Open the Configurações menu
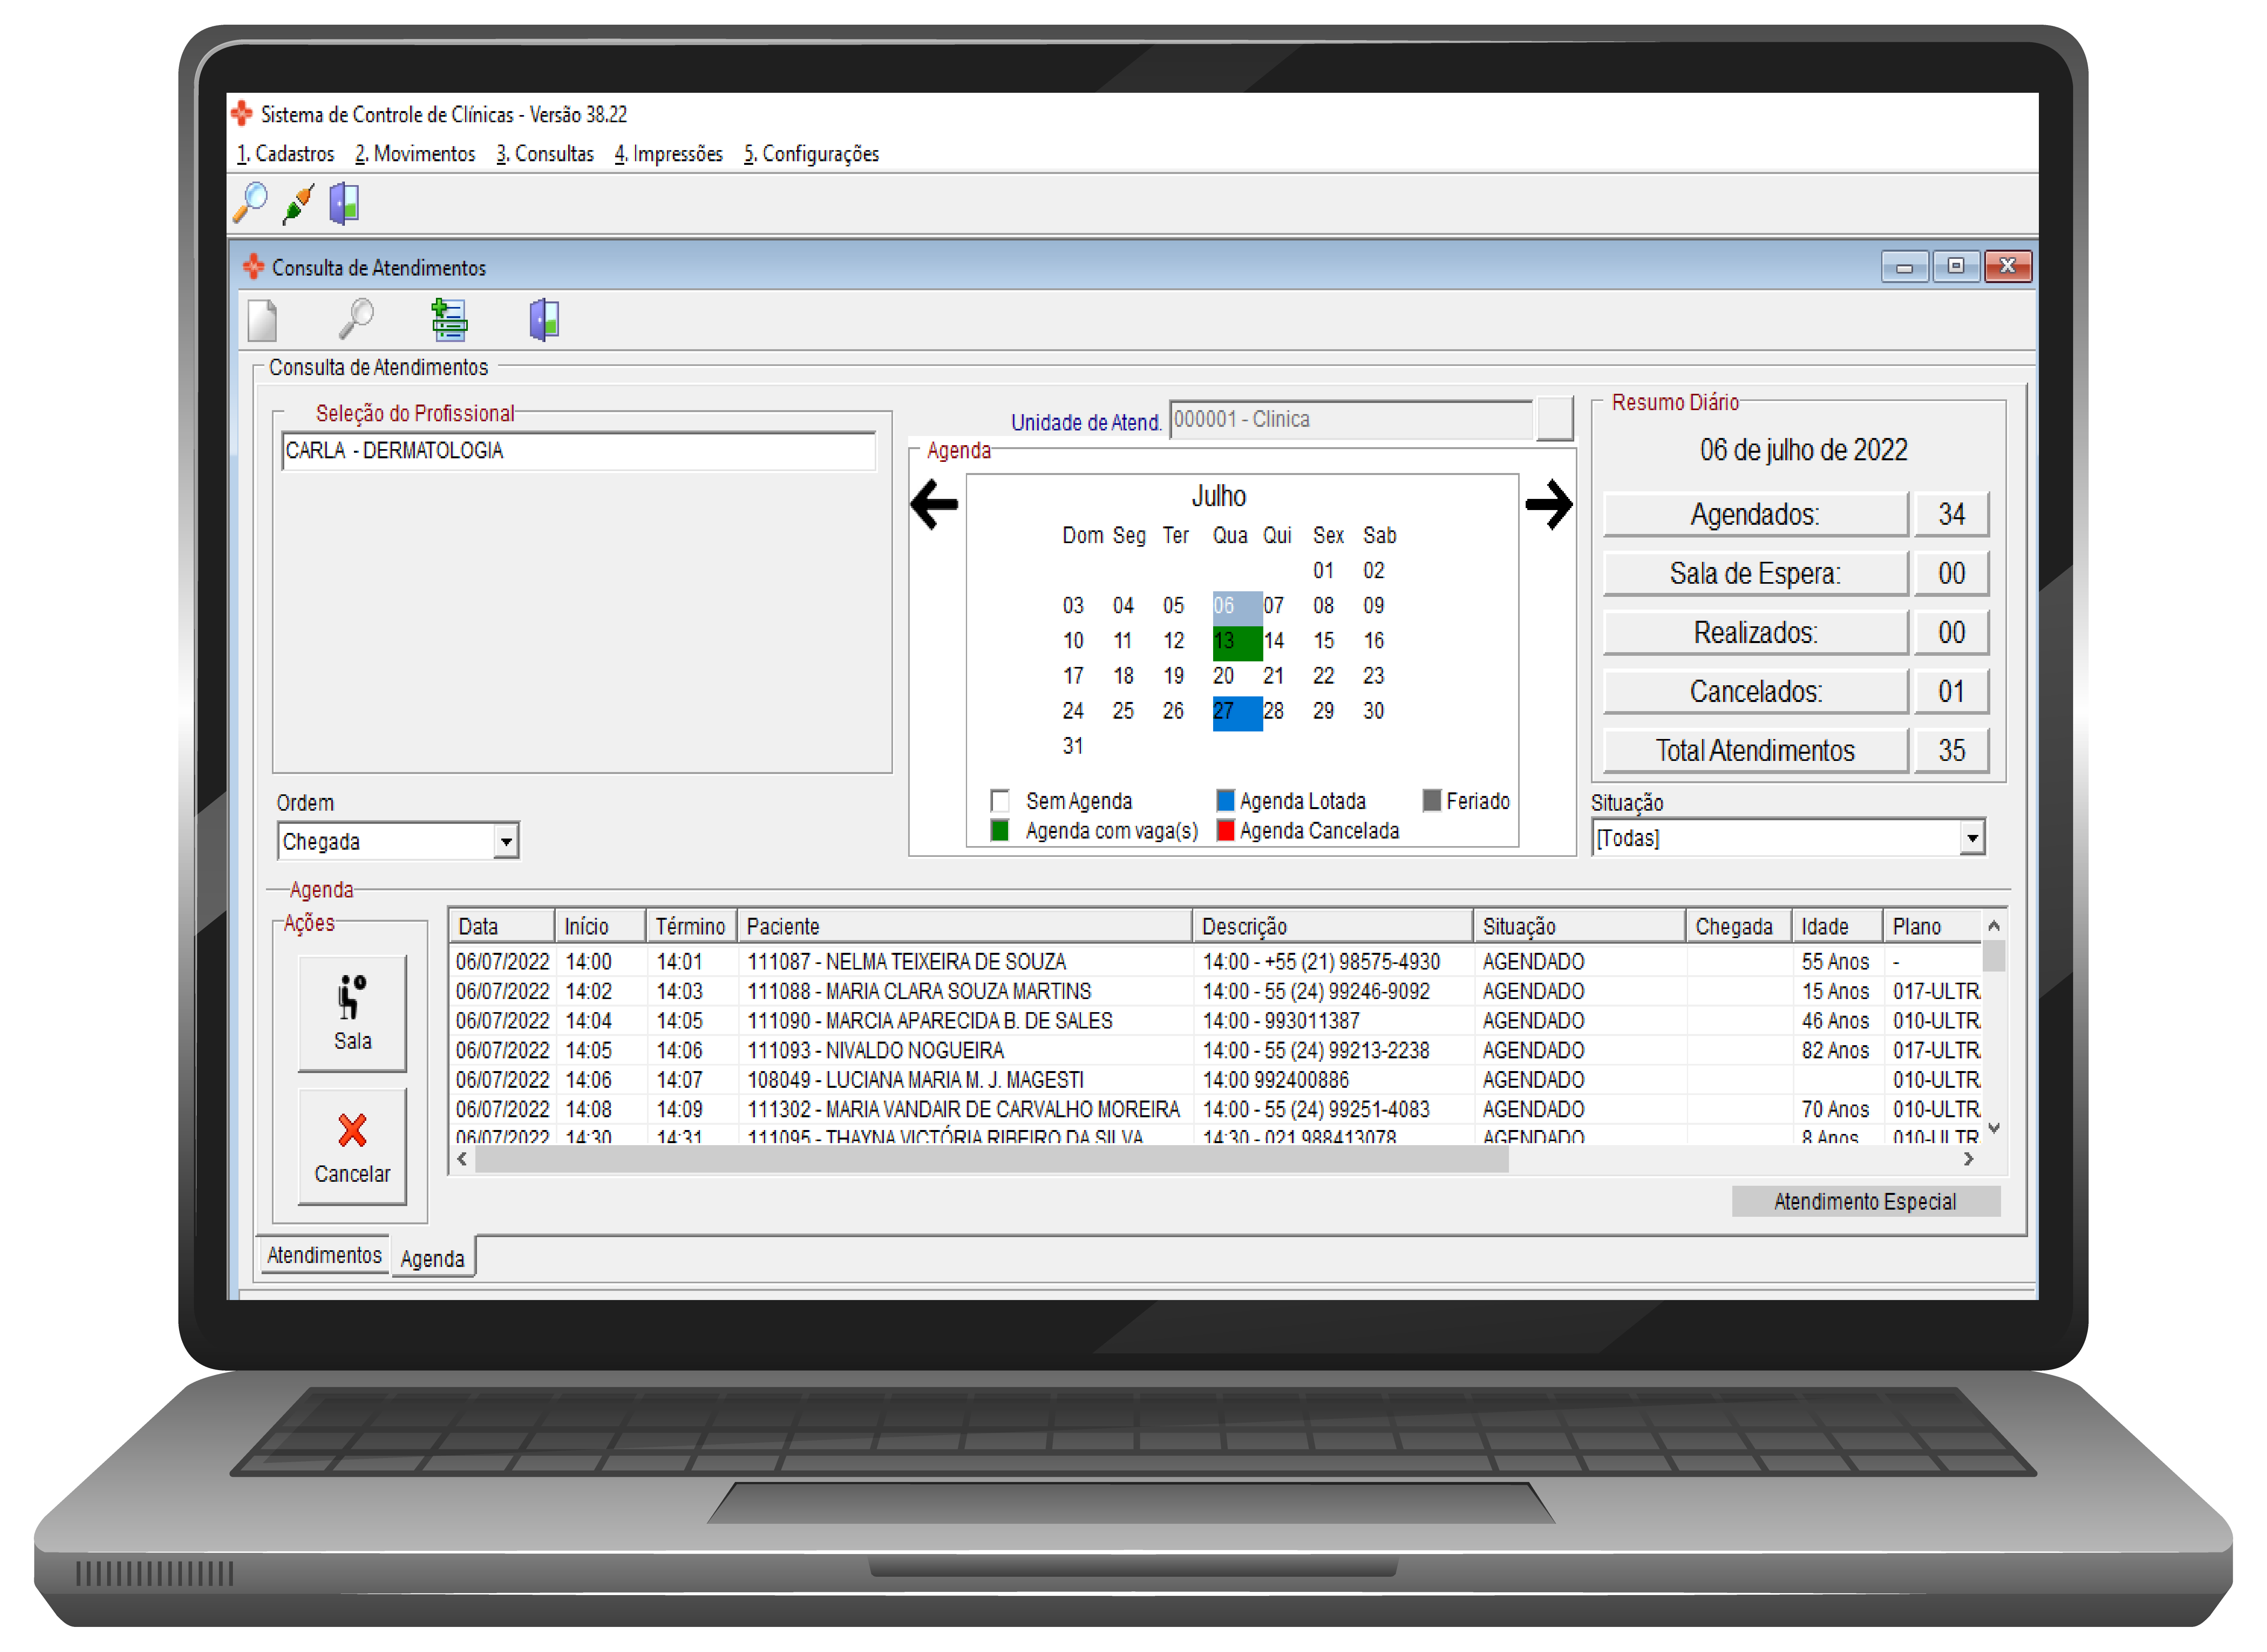The image size is (2267, 1652). (x=811, y=154)
